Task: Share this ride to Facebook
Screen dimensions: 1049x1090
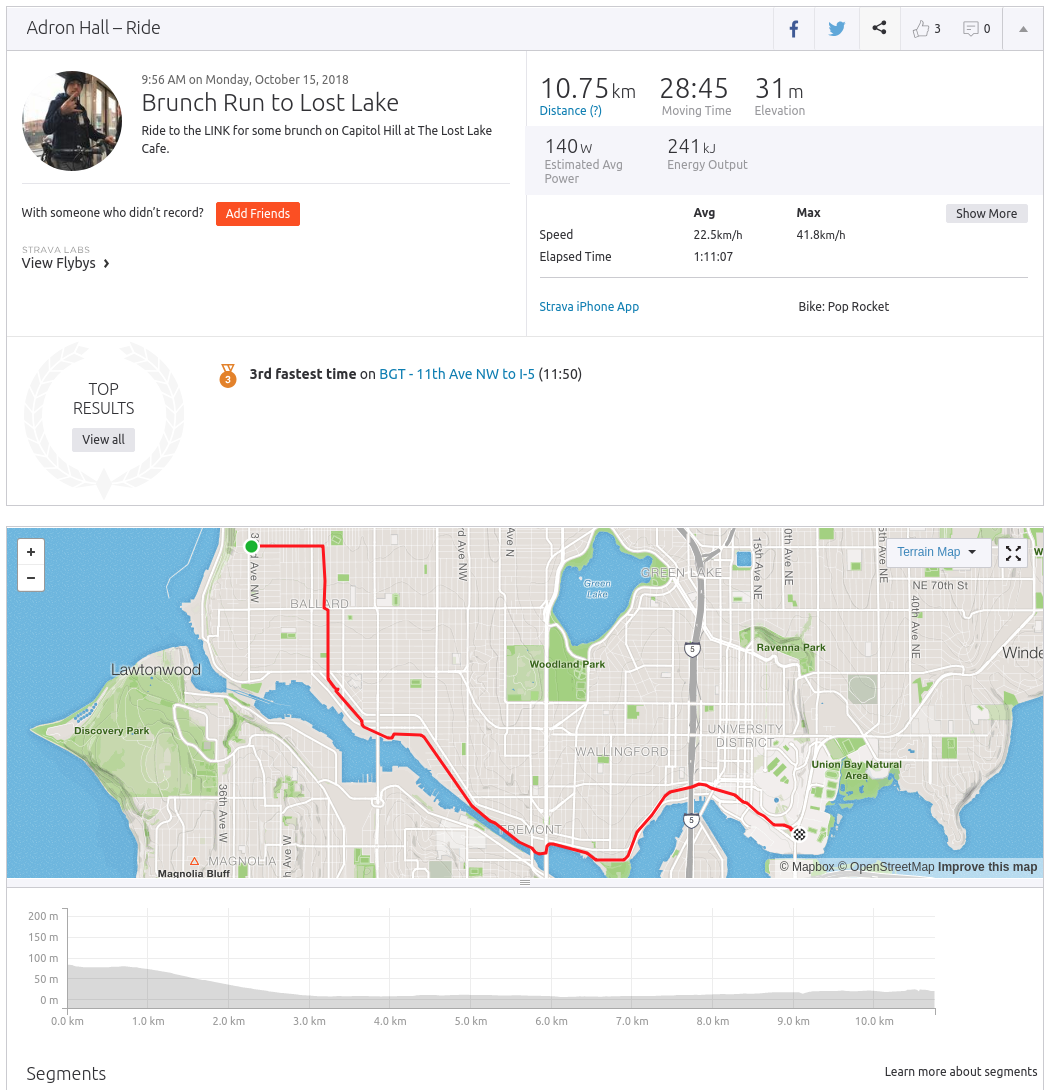Action: point(793,28)
